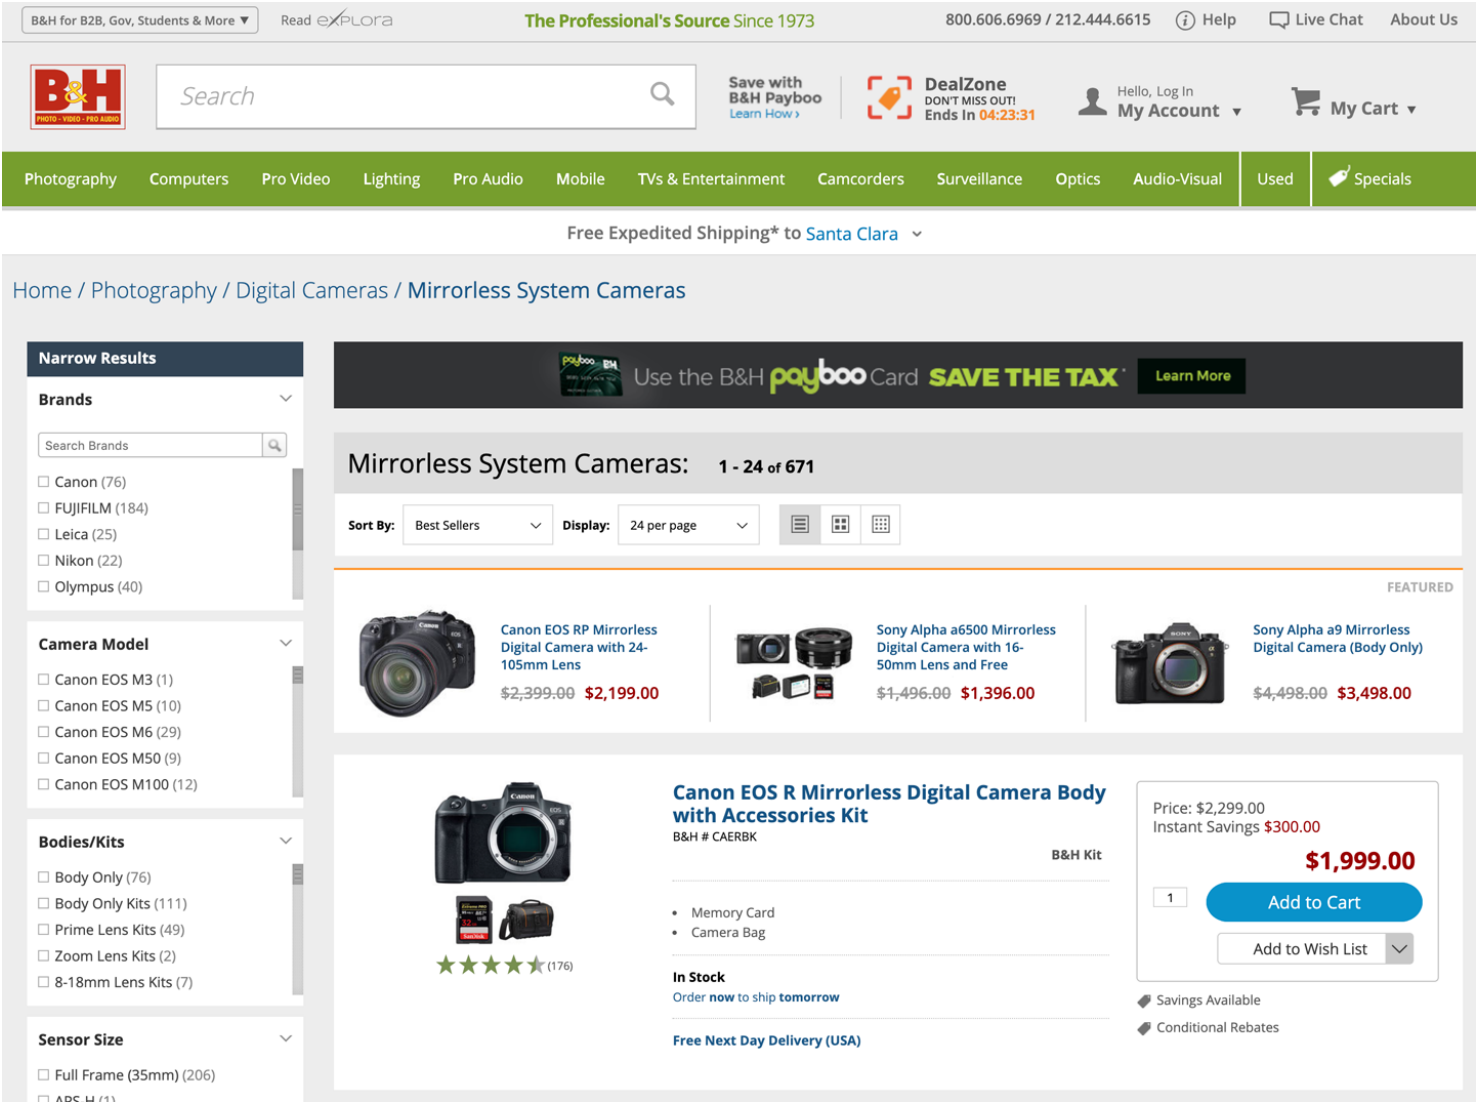The image size is (1476, 1104).
Task: Click the Conditional Rebates tag icon
Action: [x=1144, y=1028]
